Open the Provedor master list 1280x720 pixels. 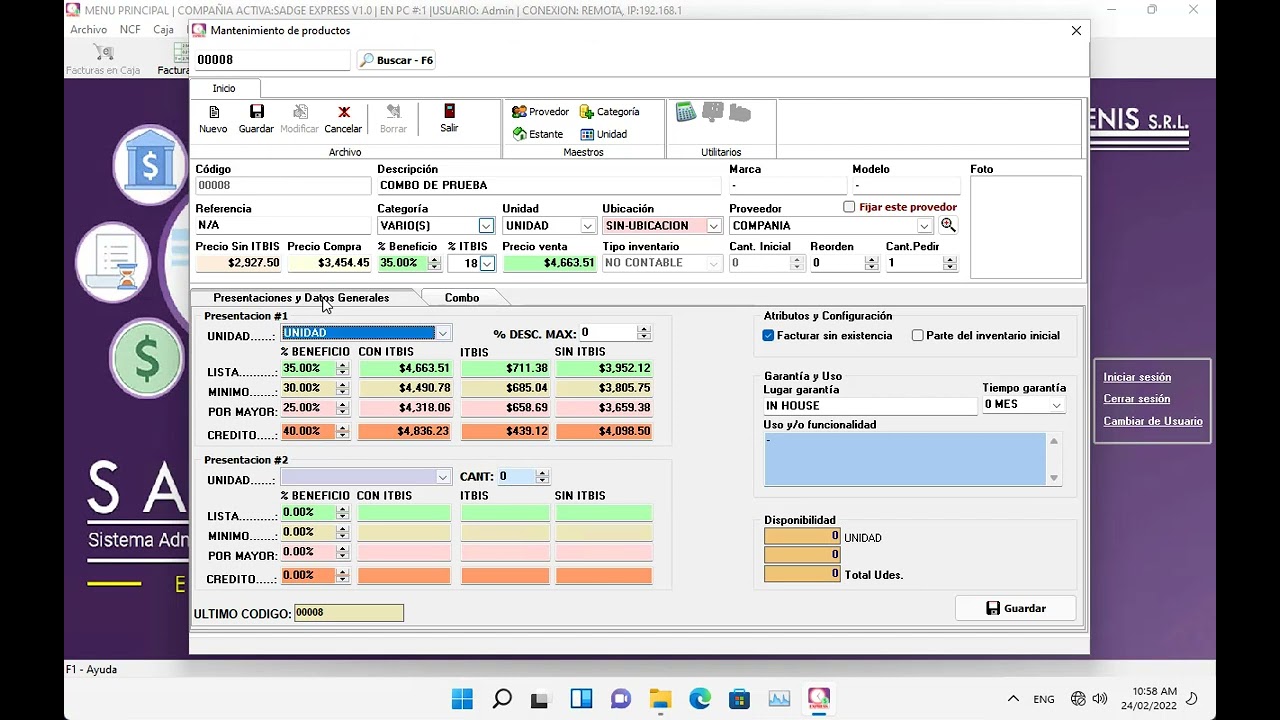click(540, 112)
